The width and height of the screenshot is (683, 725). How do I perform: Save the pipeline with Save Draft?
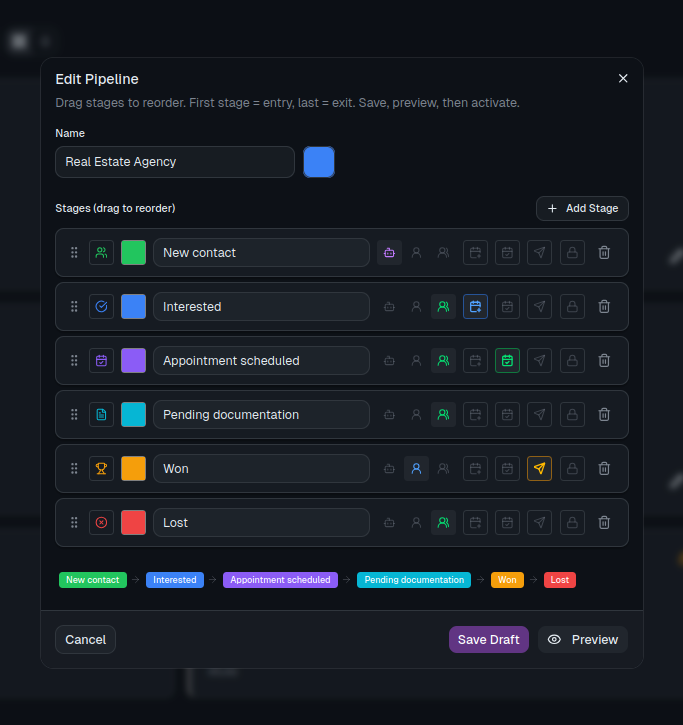(489, 639)
